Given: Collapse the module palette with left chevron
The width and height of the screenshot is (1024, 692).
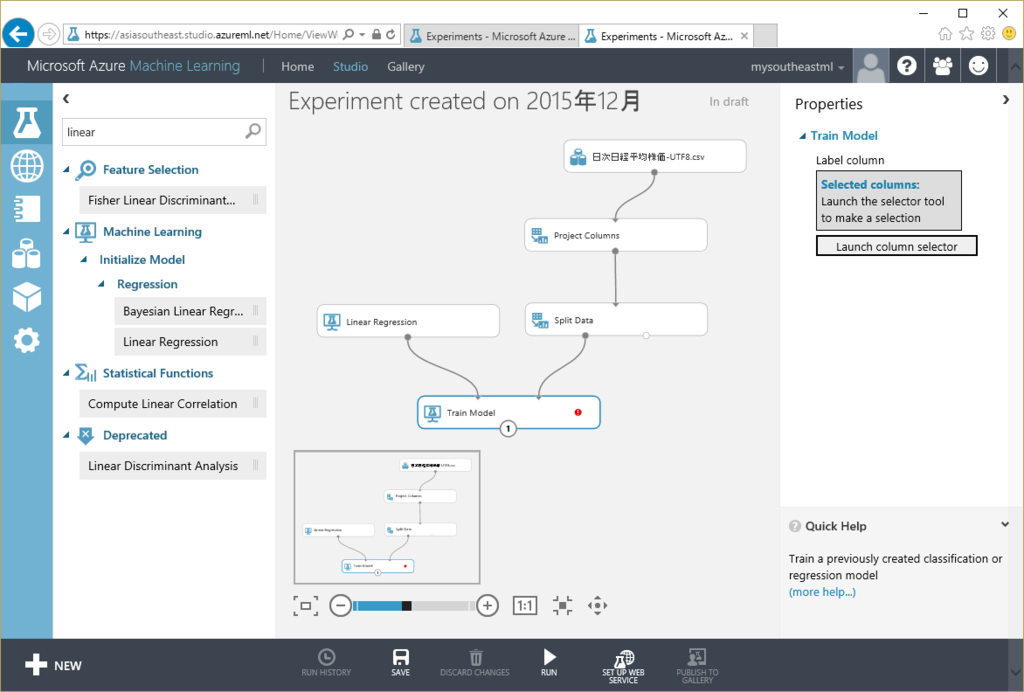Looking at the screenshot, I should [66, 99].
